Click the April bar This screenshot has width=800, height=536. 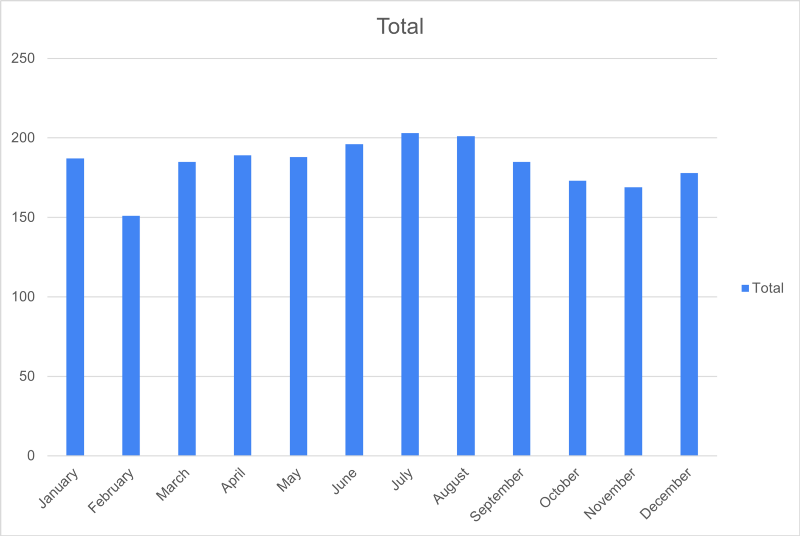[x=243, y=305]
